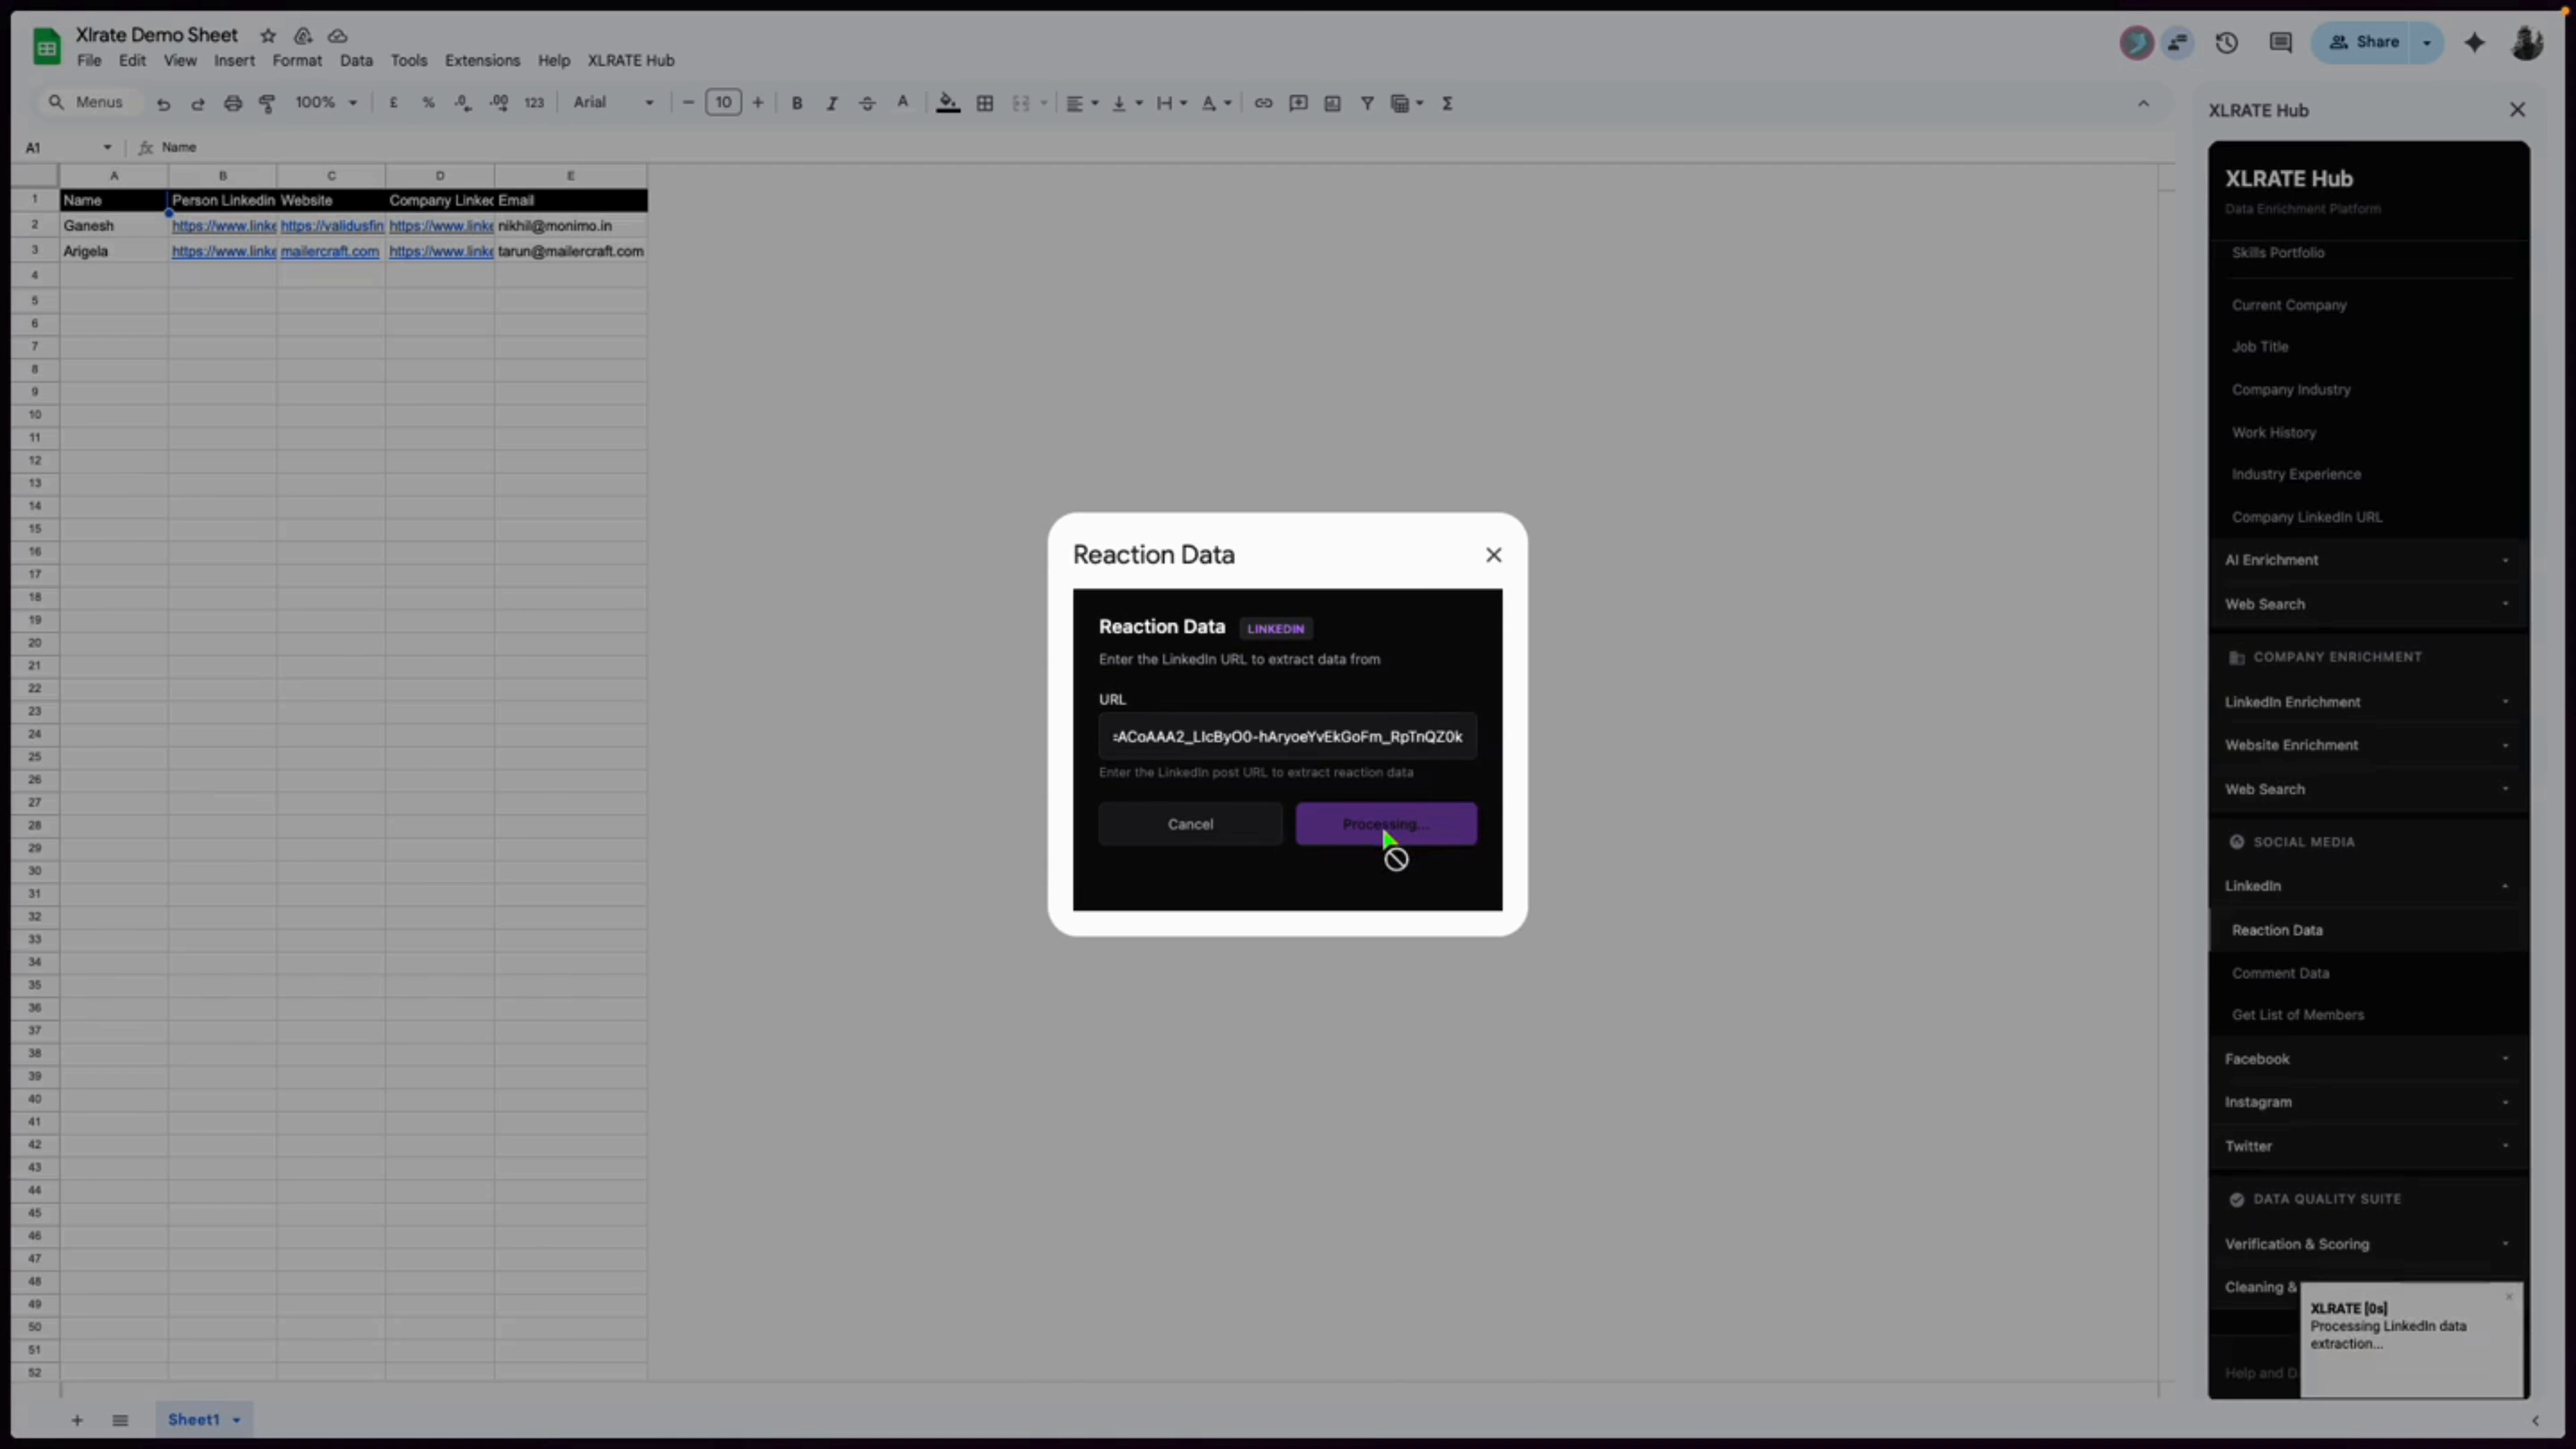Open version history via the clock icon

(2226, 42)
